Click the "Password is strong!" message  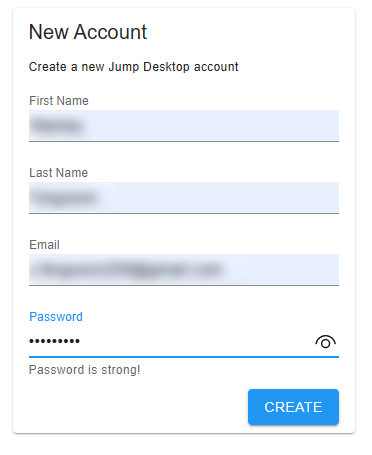[x=85, y=370]
